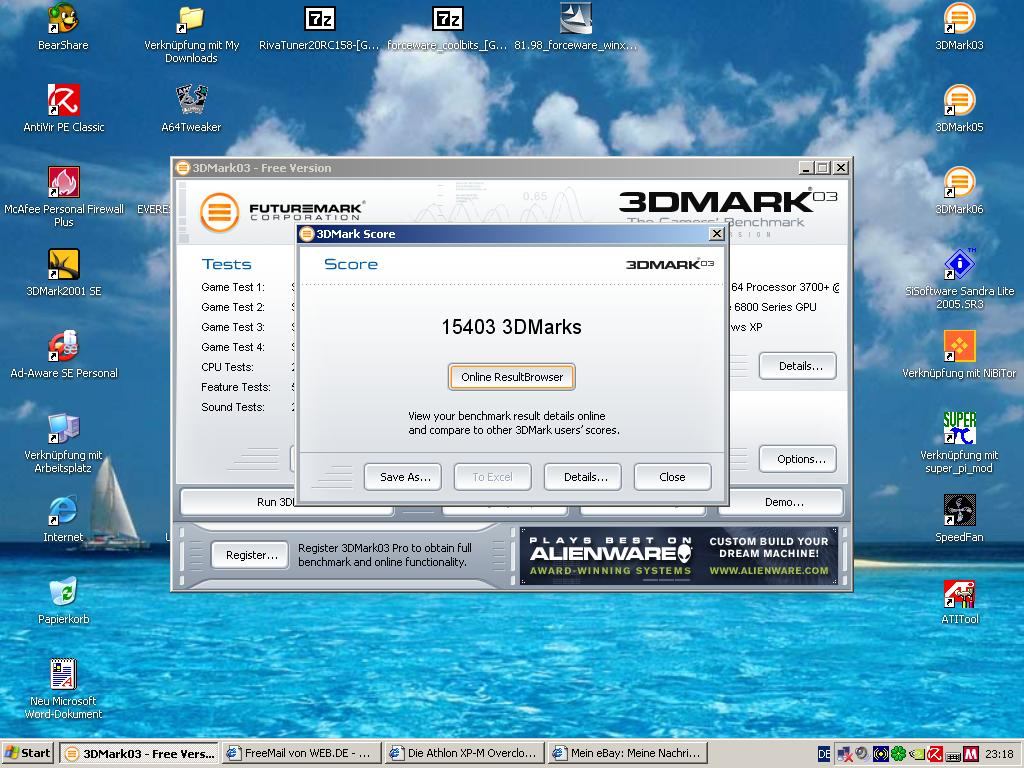Click the Game Test 4 label
This screenshot has height=768, width=1024.
(233, 347)
